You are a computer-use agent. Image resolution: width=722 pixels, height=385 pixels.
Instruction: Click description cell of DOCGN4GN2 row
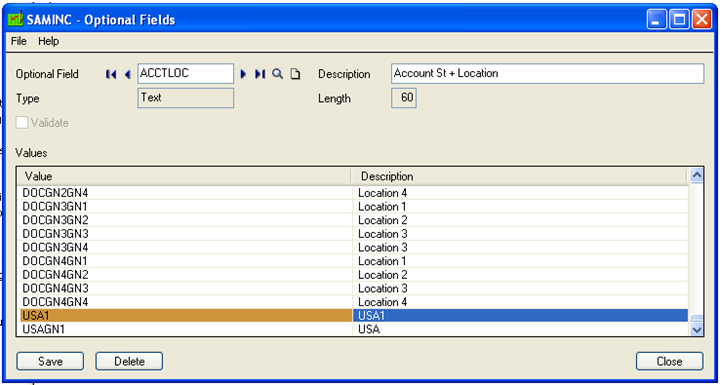click(520, 275)
